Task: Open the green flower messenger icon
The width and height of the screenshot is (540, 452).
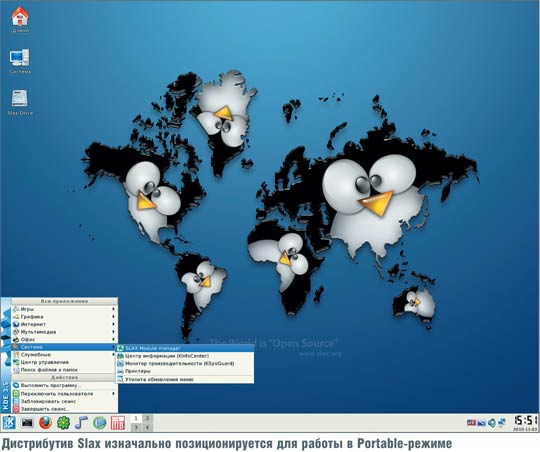Action: [x=63, y=423]
